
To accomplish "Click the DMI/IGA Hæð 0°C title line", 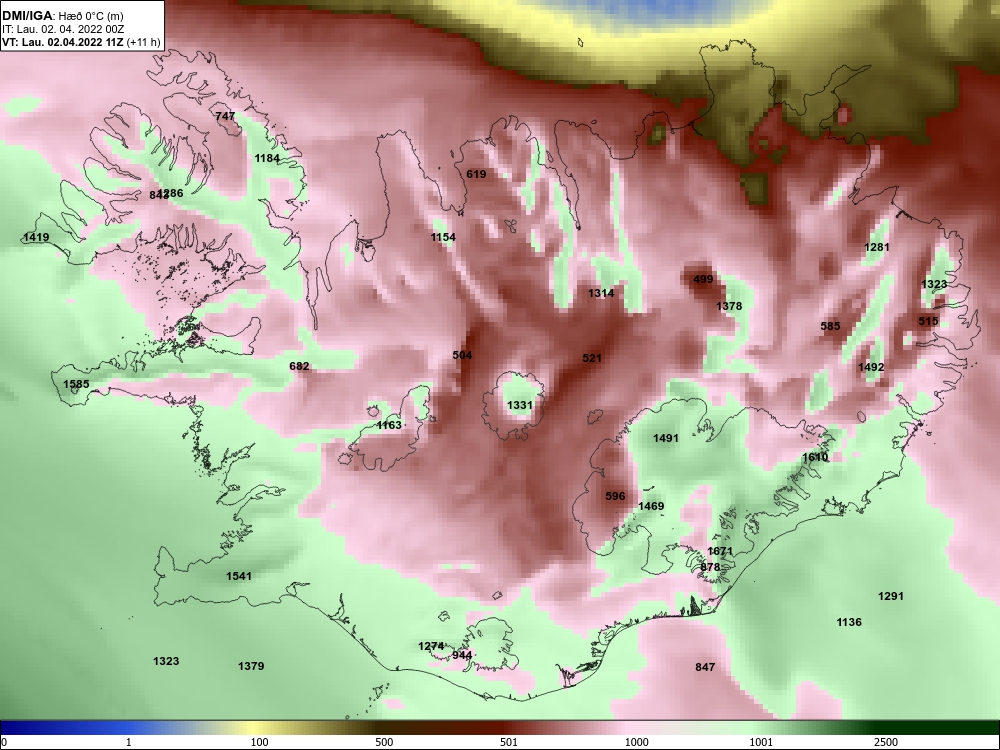I will (x=63, y=16).
